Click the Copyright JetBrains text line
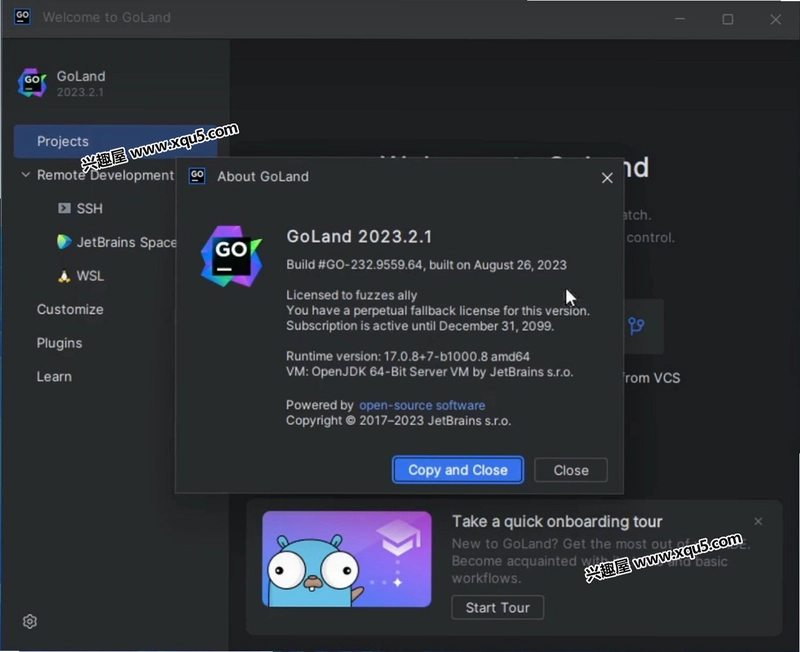This screenshot has width=800, height=652. pyautogui.click(x=398, y=420)
